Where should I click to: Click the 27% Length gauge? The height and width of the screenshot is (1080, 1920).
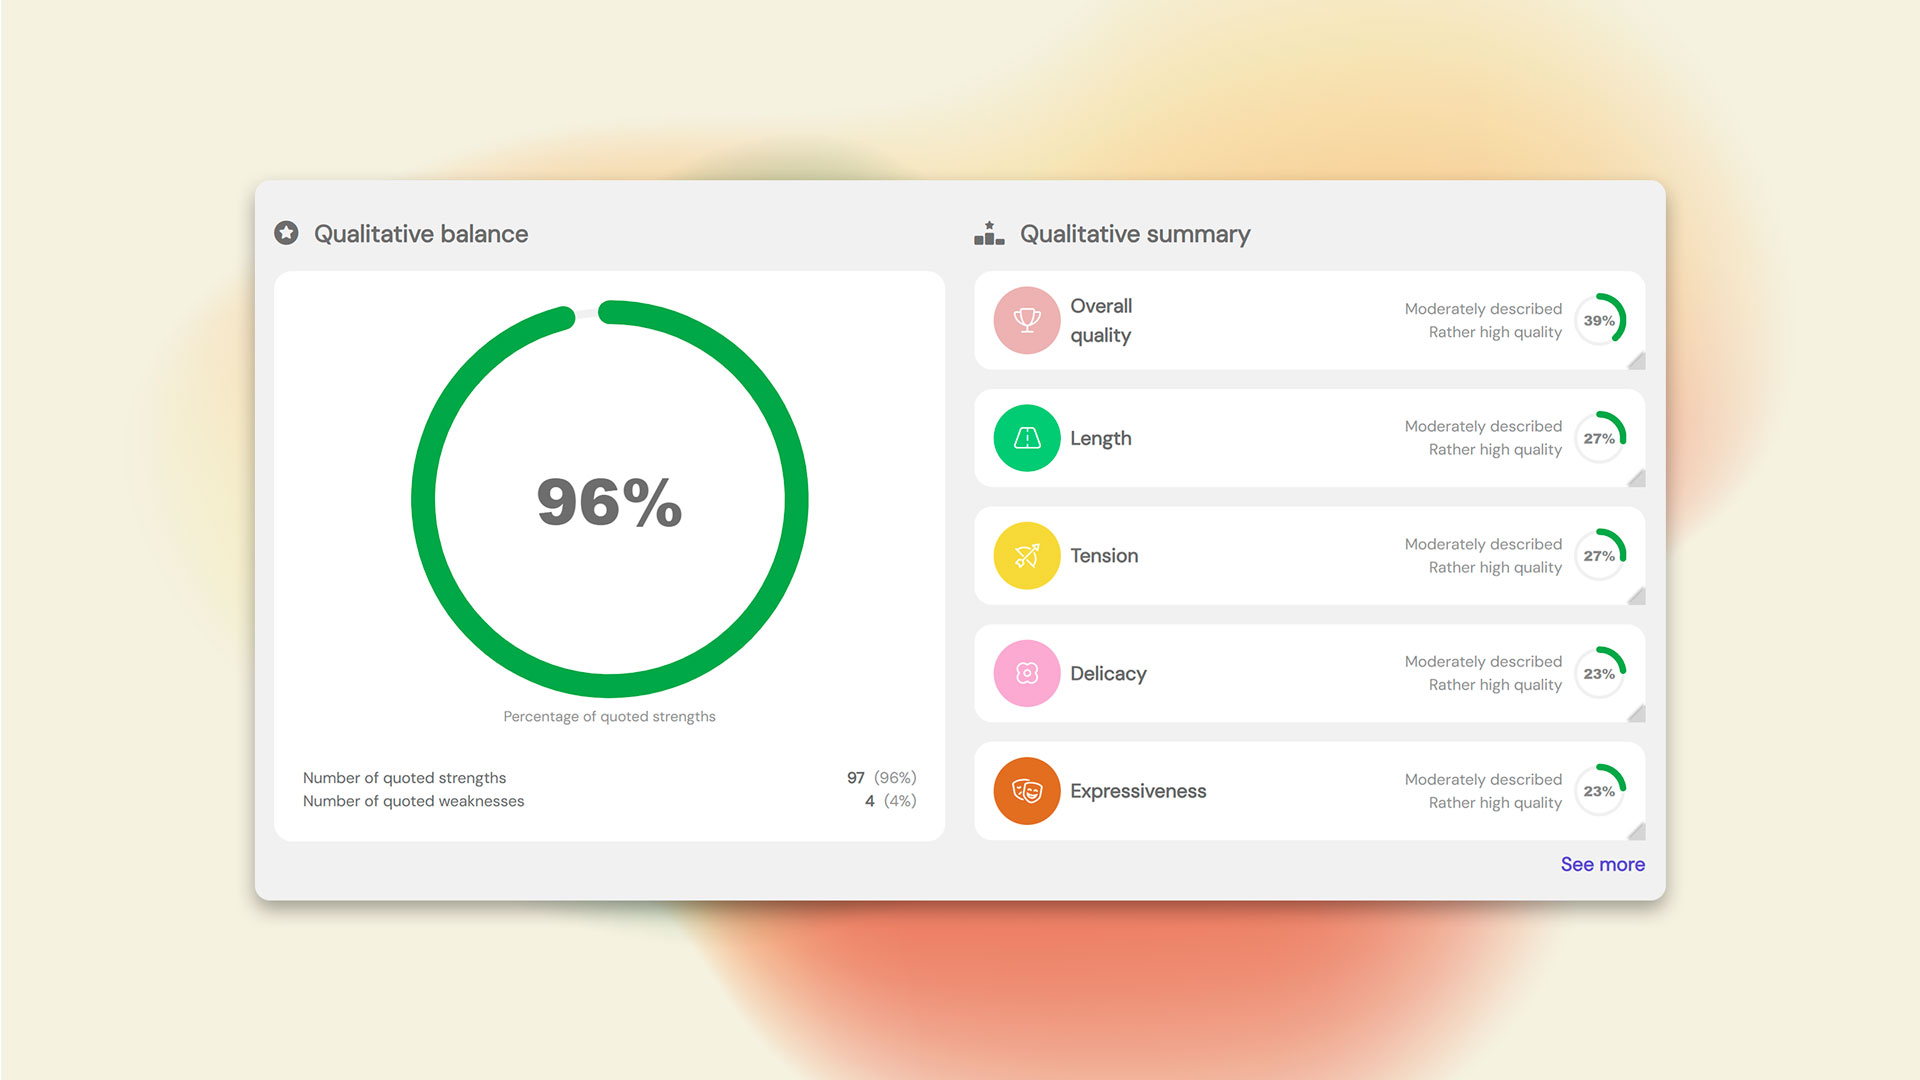(1600, 438)
